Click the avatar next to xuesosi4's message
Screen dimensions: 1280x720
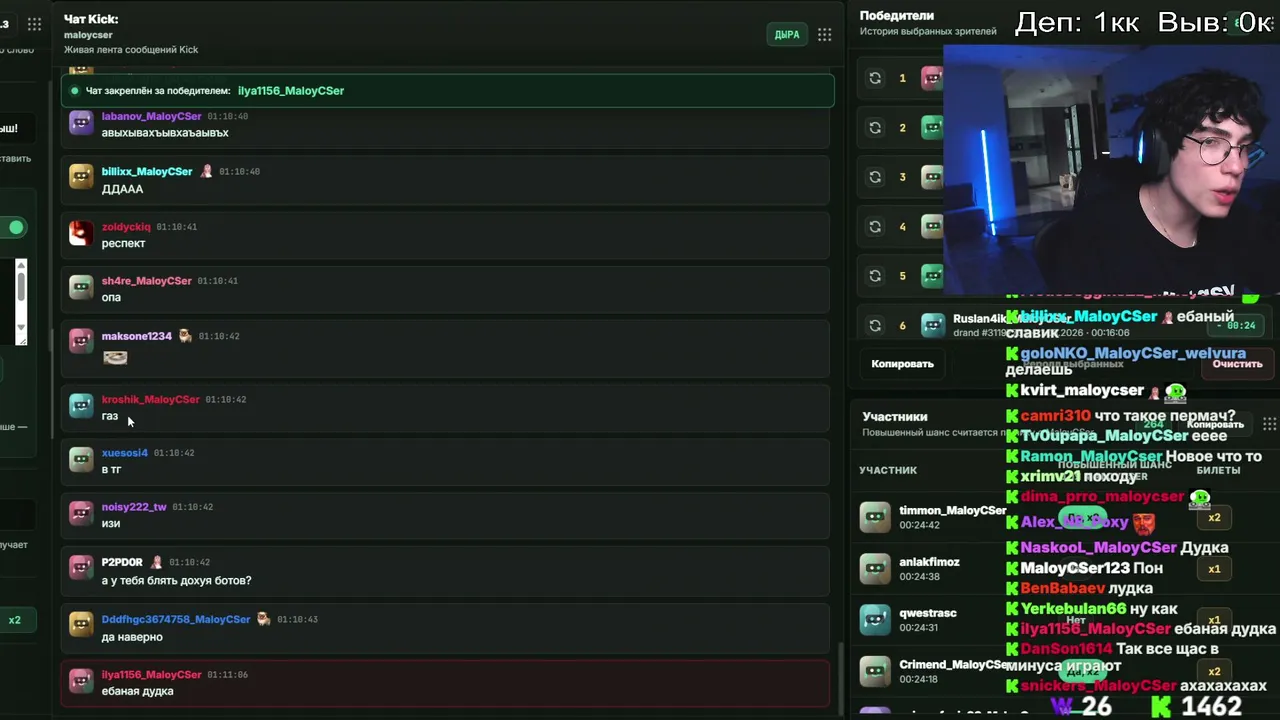coord(81,460)
